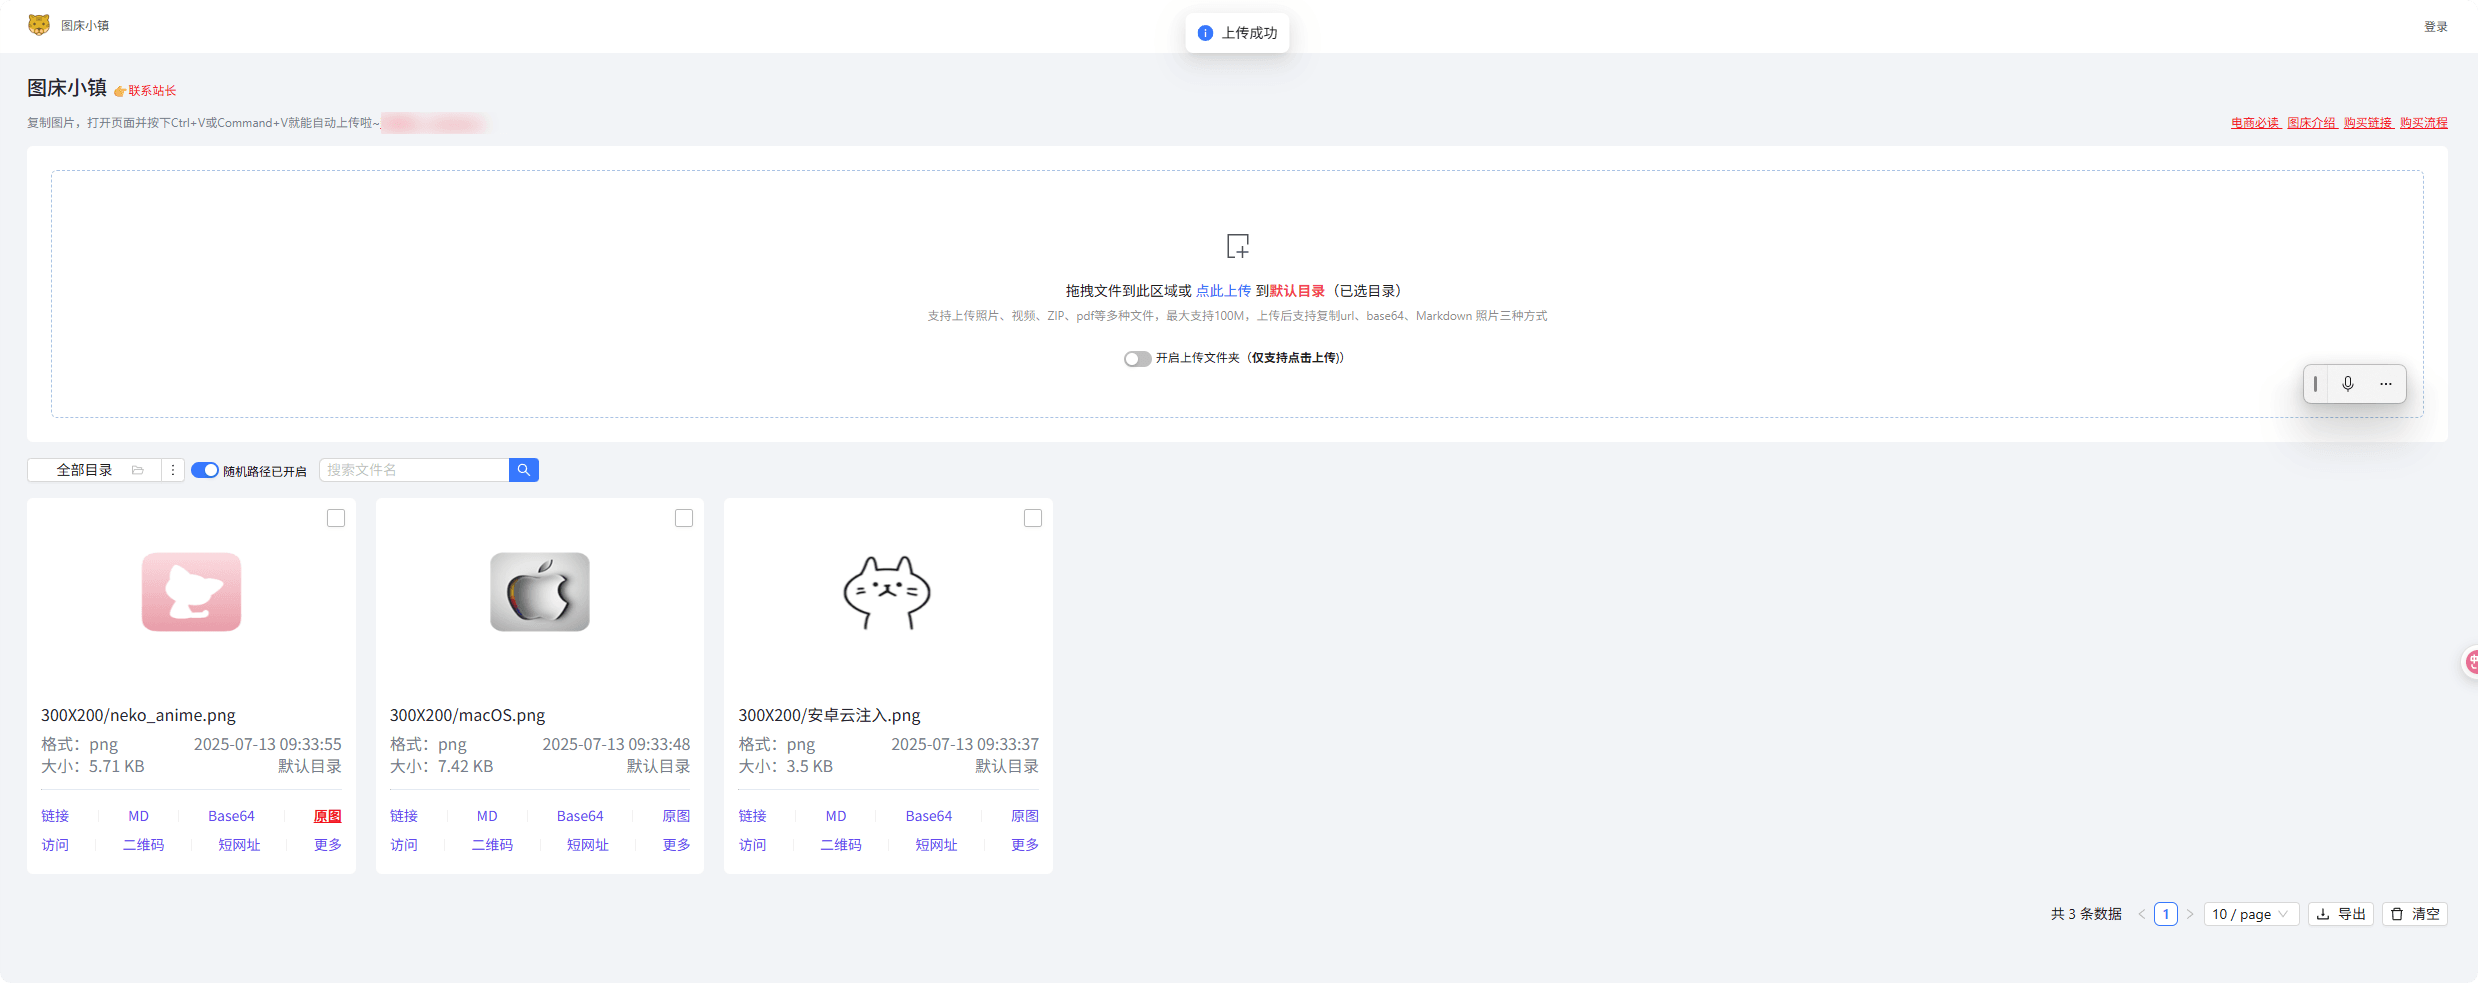Check the box on neko_anime.png card

pyautogui.click(x=336, y=518)
